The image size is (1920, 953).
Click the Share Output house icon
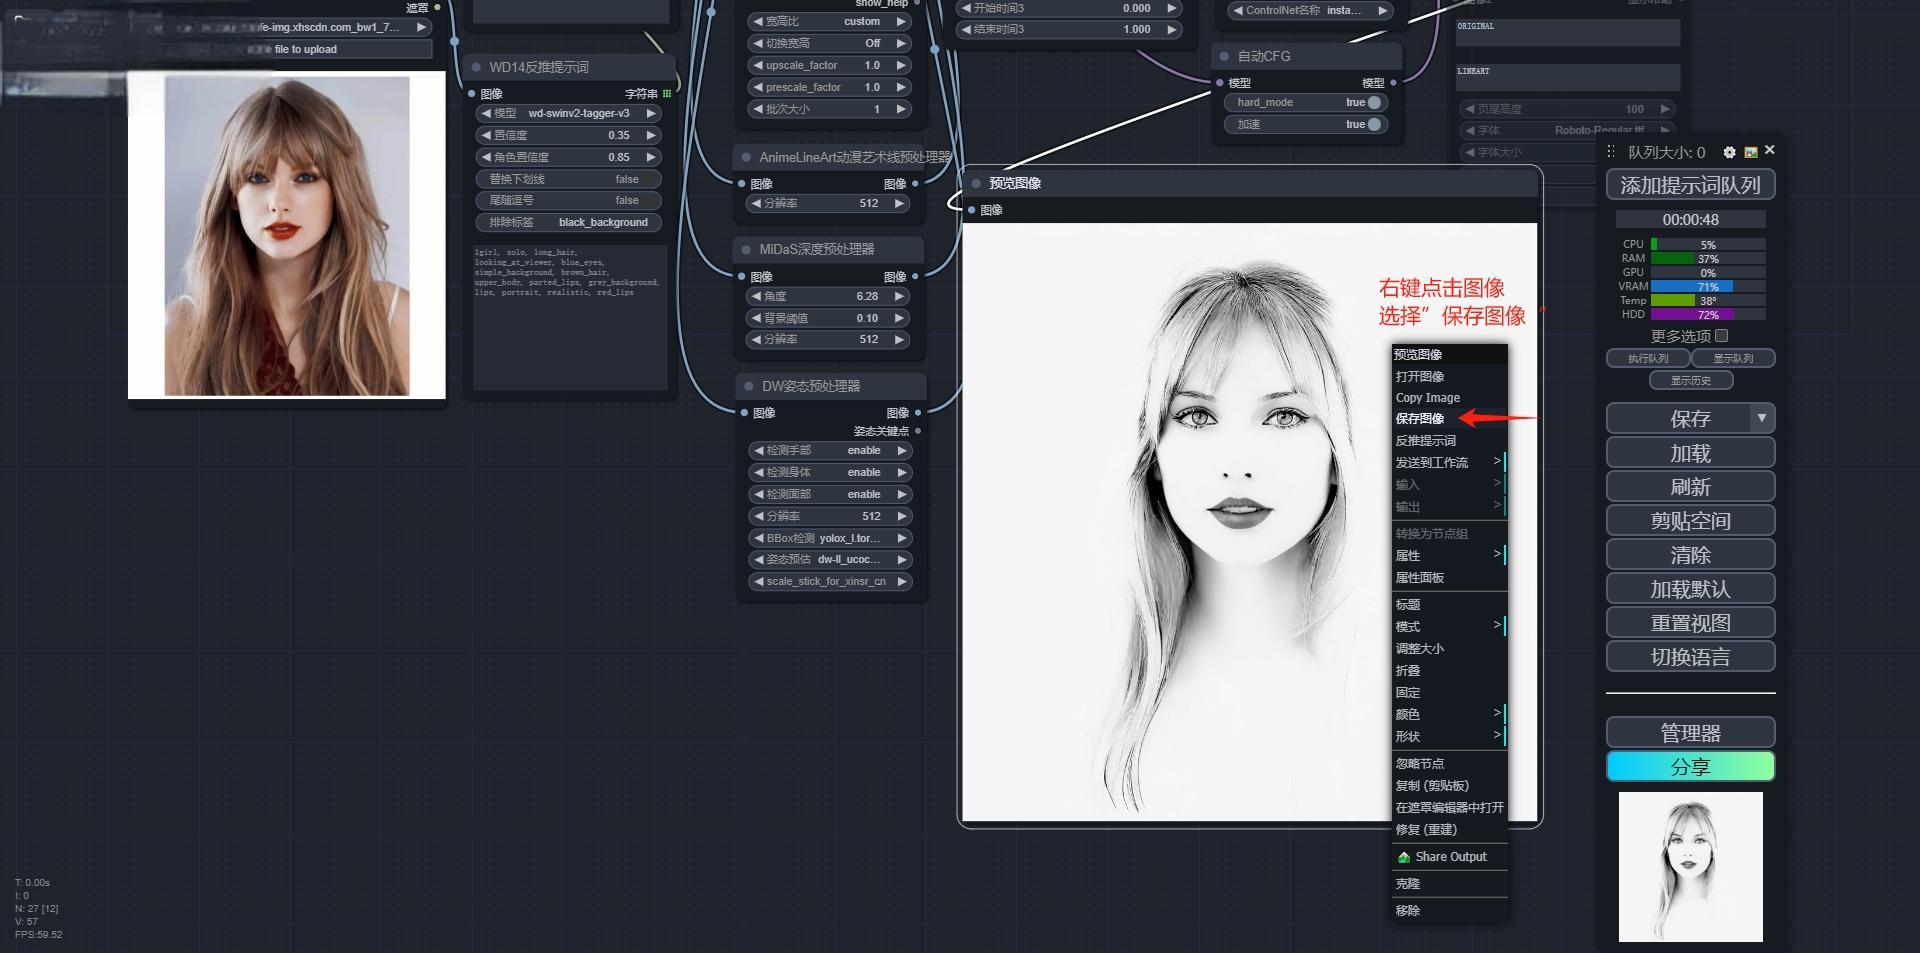click(1404, 857)
